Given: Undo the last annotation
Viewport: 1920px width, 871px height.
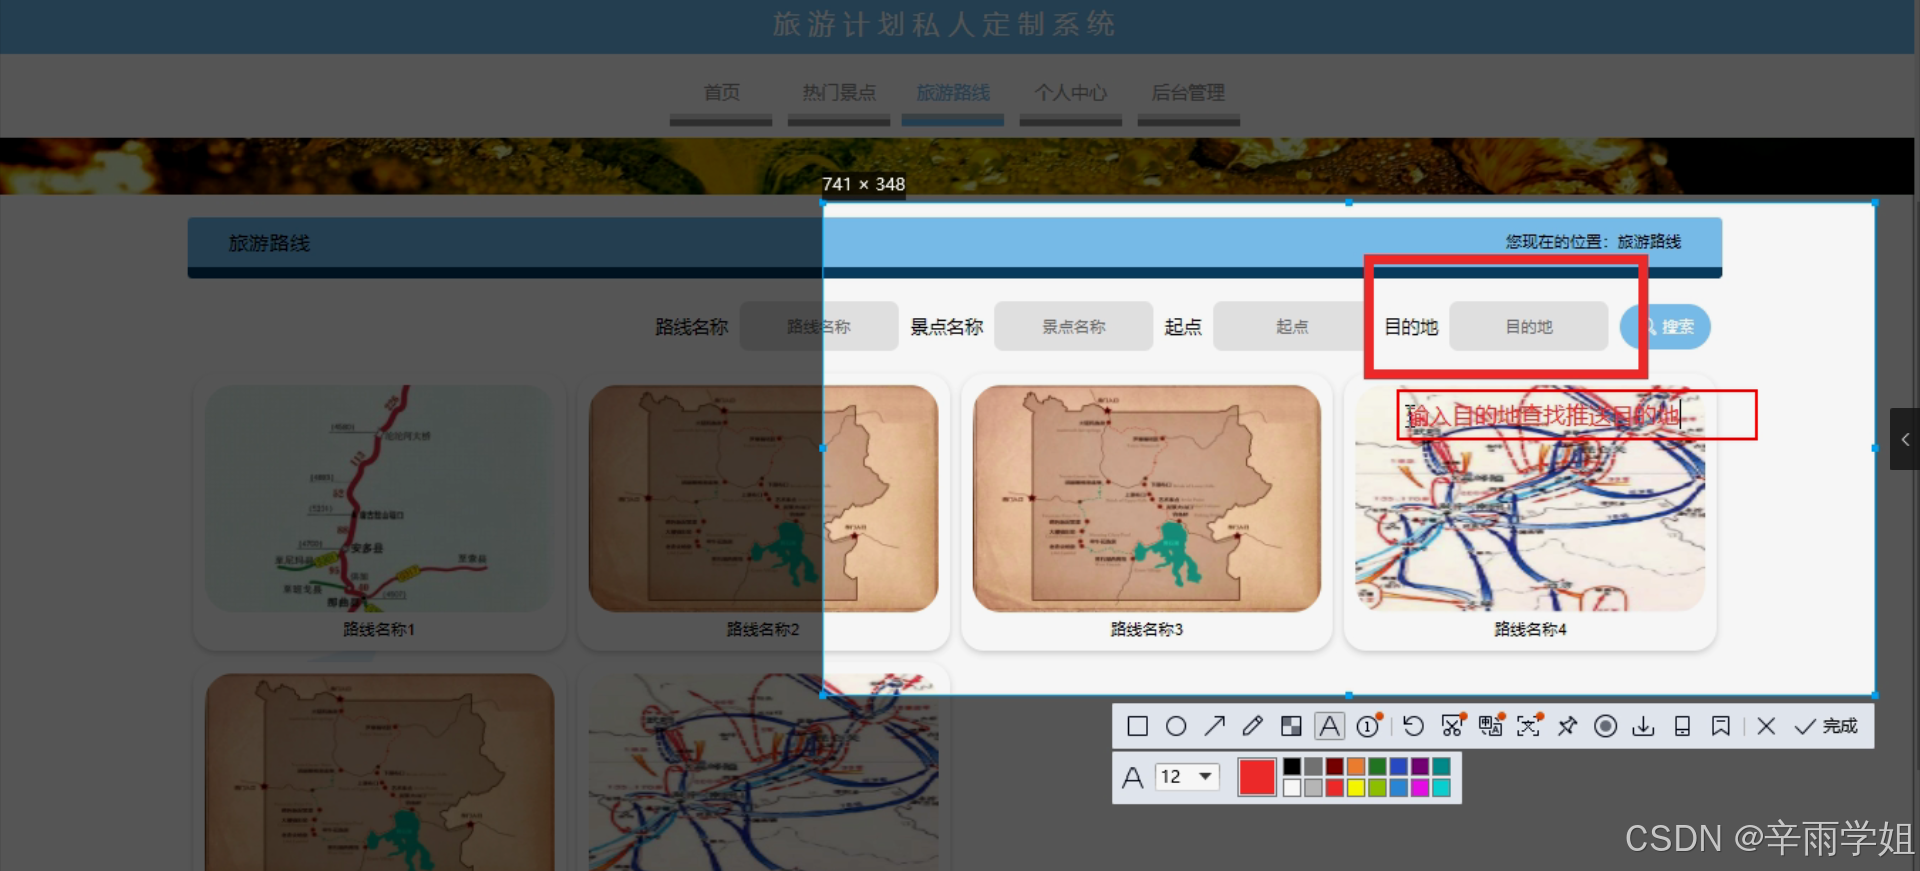Looking at the screenshot, I should (1413, 726).
